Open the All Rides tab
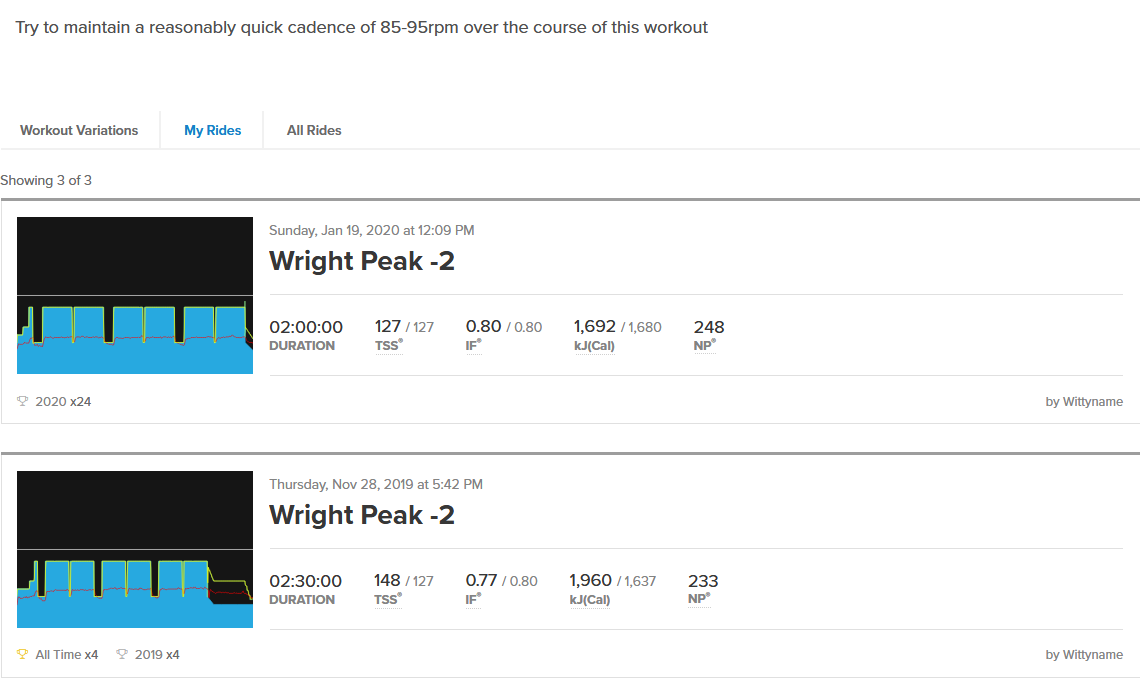The height and width of the screenshot is (695, 1140). click(x=314, y=130)
